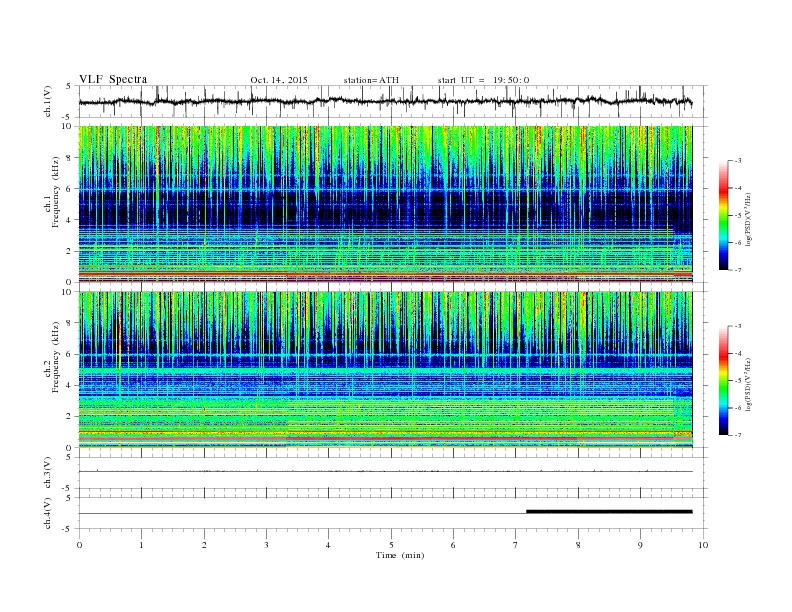The height and width of the screenshot is (612, 792).
Task: Click time axis tick label "10" at bottom right
Action: [x=703, y=545]
